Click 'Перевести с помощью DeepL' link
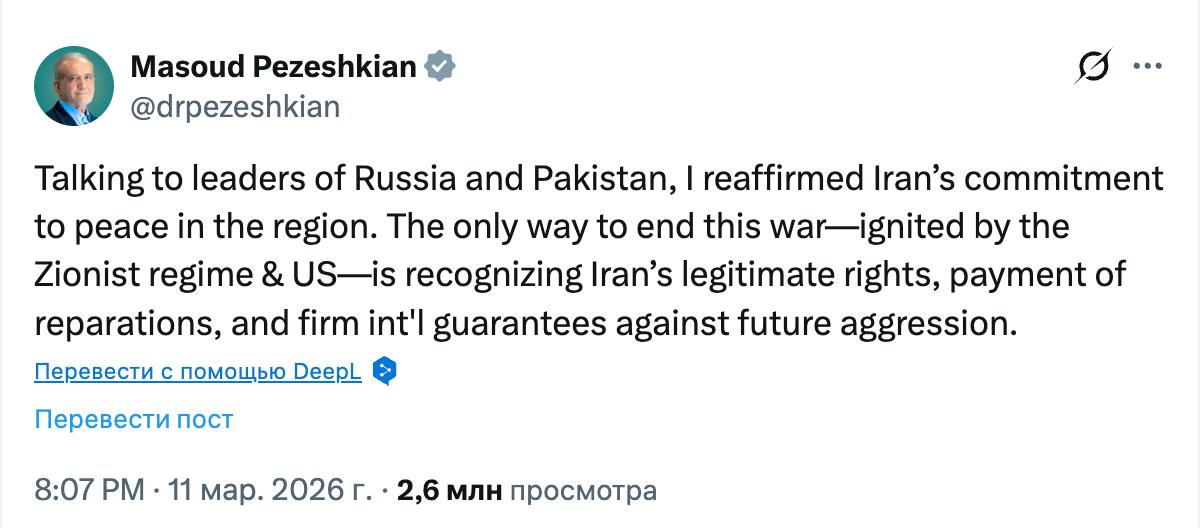This screenshot has width=1202, height=528. 198,373
